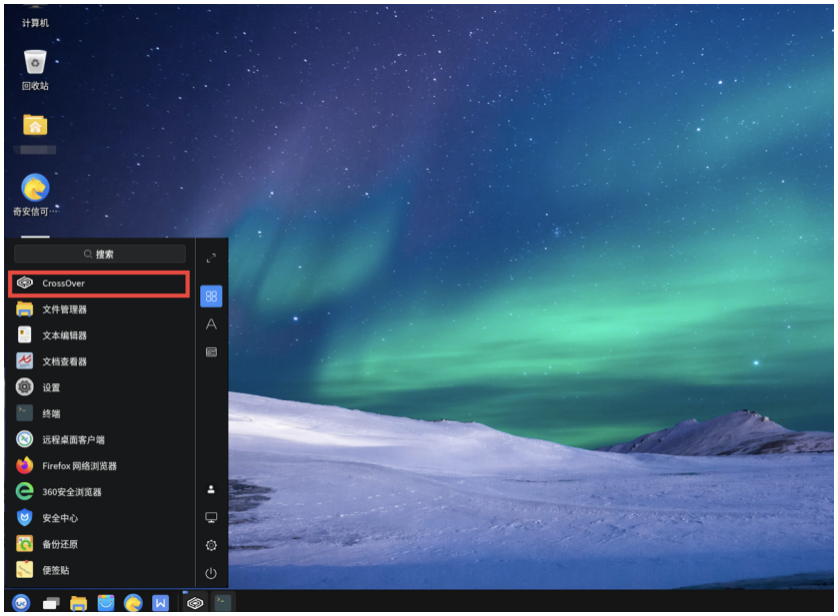Open 安全中心 shield icon
The image size is (838, 616).
[x=26, y=518]
